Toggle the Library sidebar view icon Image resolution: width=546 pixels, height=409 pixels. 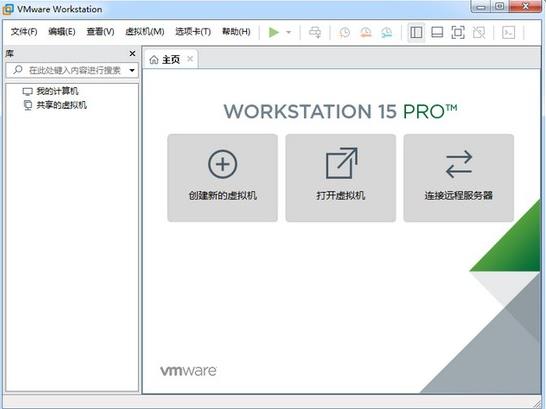point(416,32)
